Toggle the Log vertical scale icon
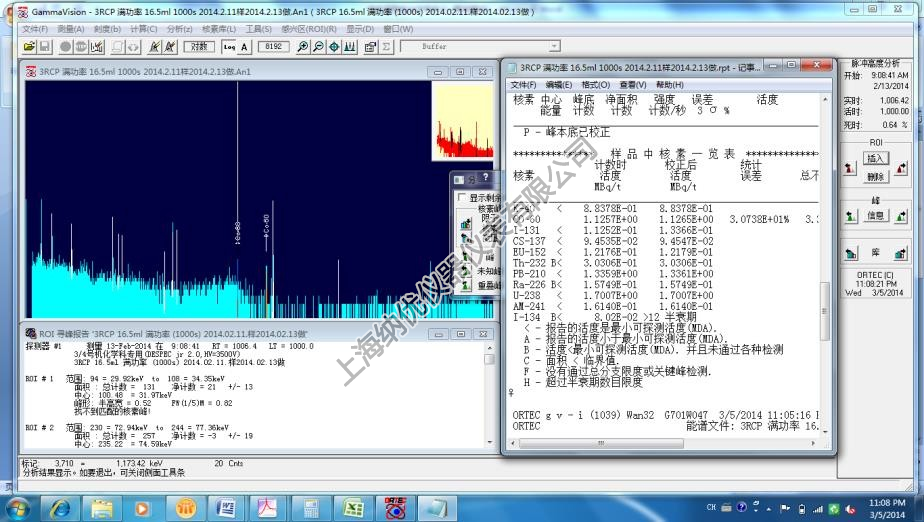924x522 pixels. (x=229, y=47)
